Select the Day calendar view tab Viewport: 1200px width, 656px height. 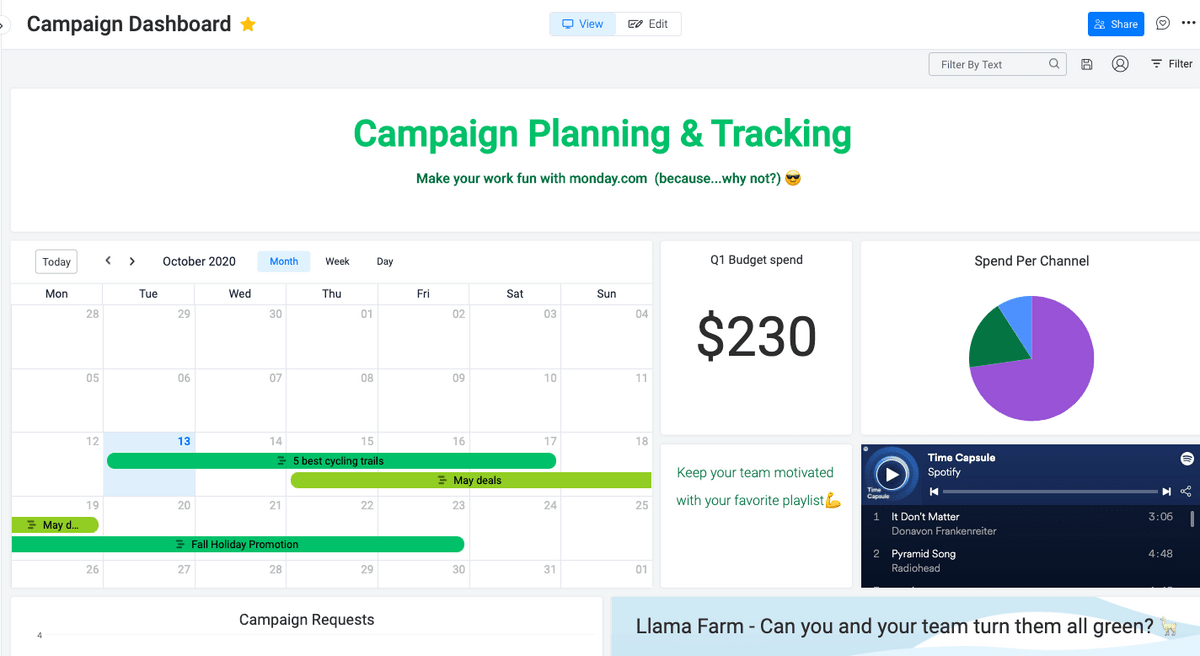pyautogui.click(x=385, y=261)
